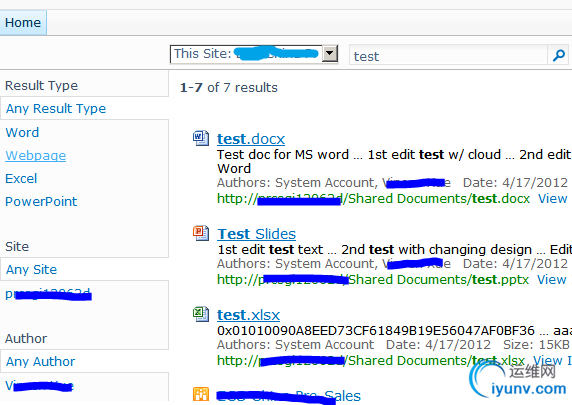
Task: Click 'Size: 15KB' under test.xlsx
Action: point(536,345)
